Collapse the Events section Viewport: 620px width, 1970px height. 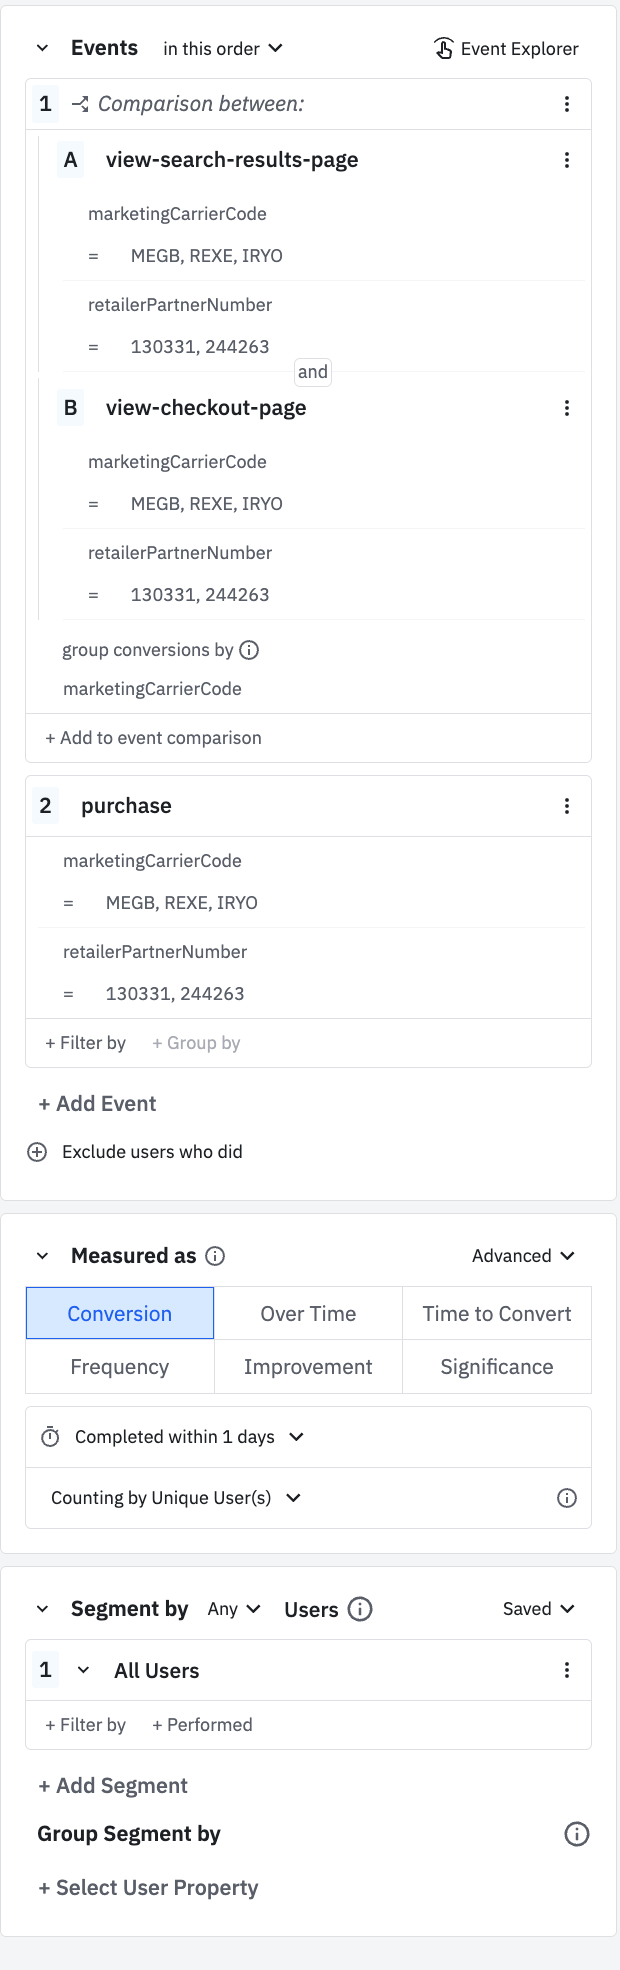[42, 48]
